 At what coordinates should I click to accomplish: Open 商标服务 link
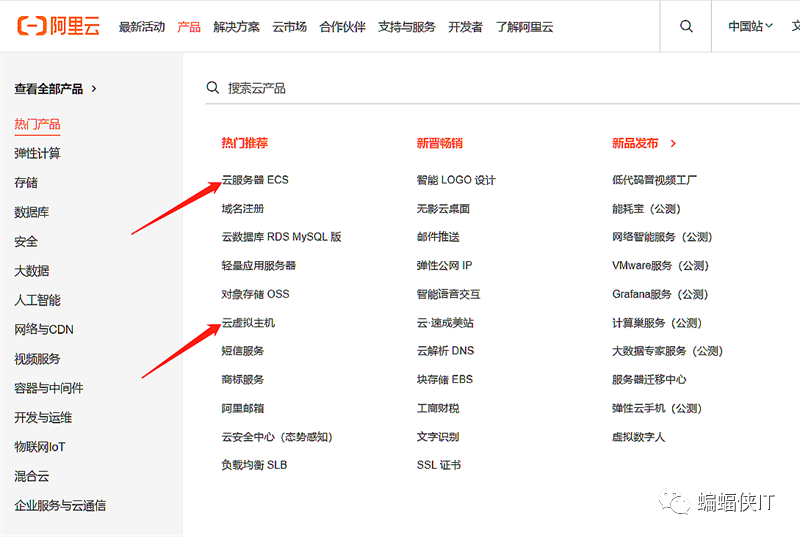[x=243, y=379]
